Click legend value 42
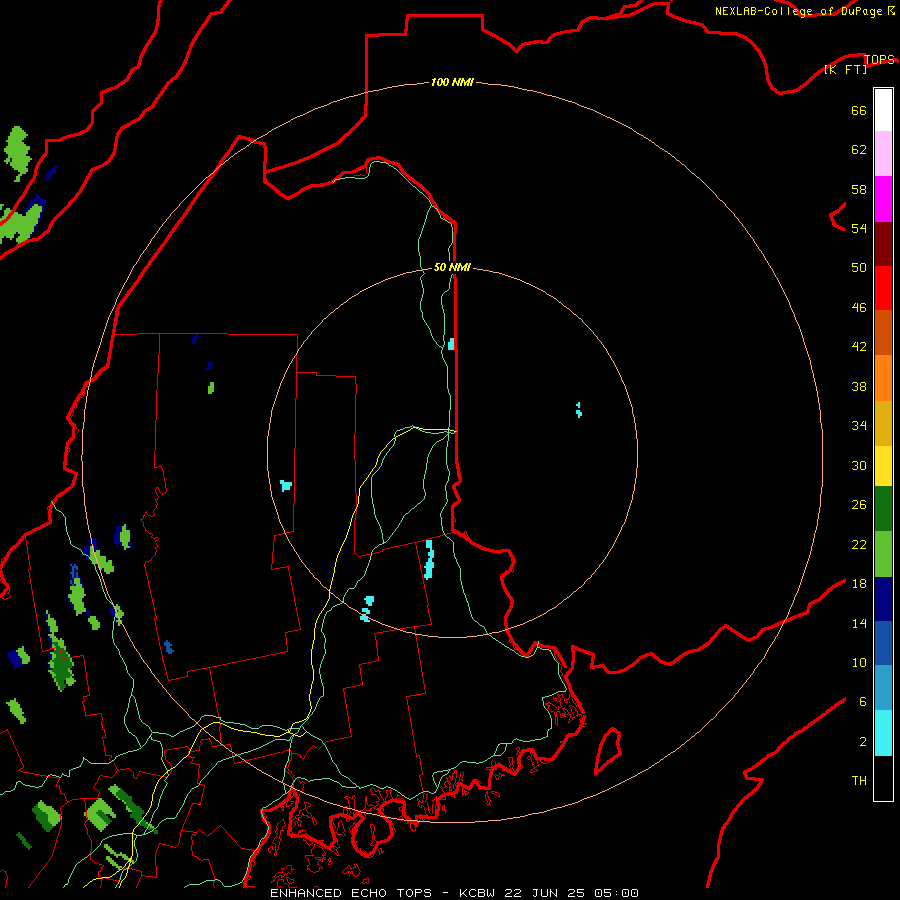Screen dimensions: 900x900 pos(859,347)
